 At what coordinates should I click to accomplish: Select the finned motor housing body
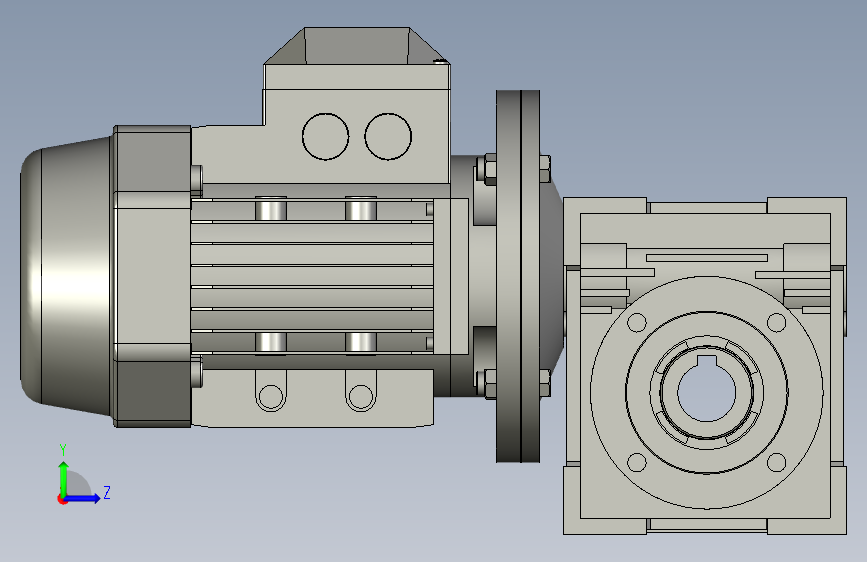tap(312, 275)
